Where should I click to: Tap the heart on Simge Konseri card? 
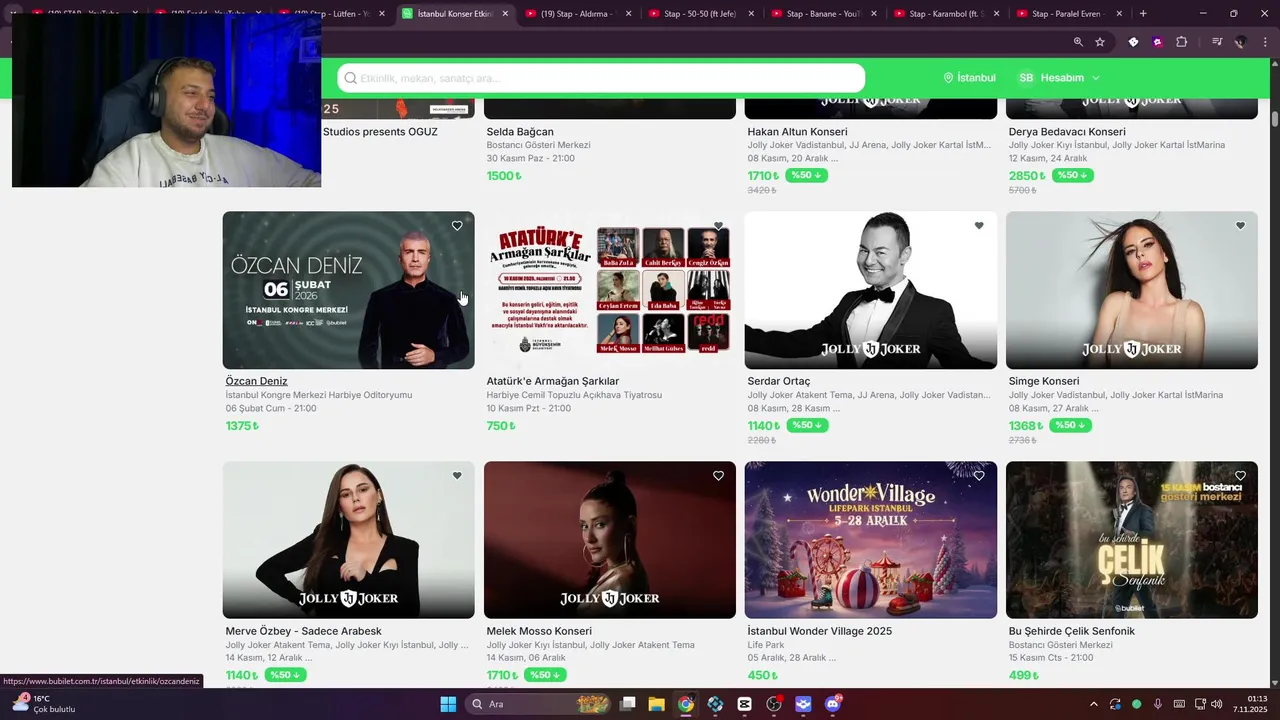1240,226
